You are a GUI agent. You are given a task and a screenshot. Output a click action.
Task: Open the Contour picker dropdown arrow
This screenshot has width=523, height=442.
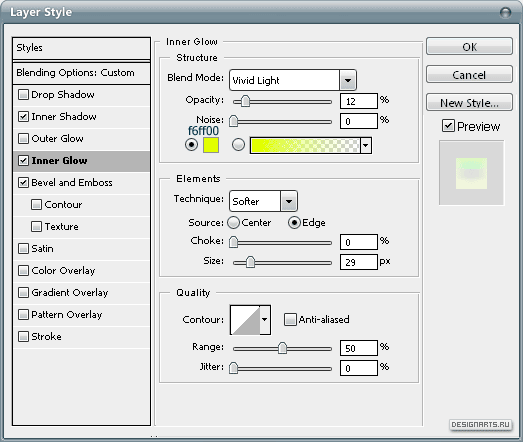[265, 320]
